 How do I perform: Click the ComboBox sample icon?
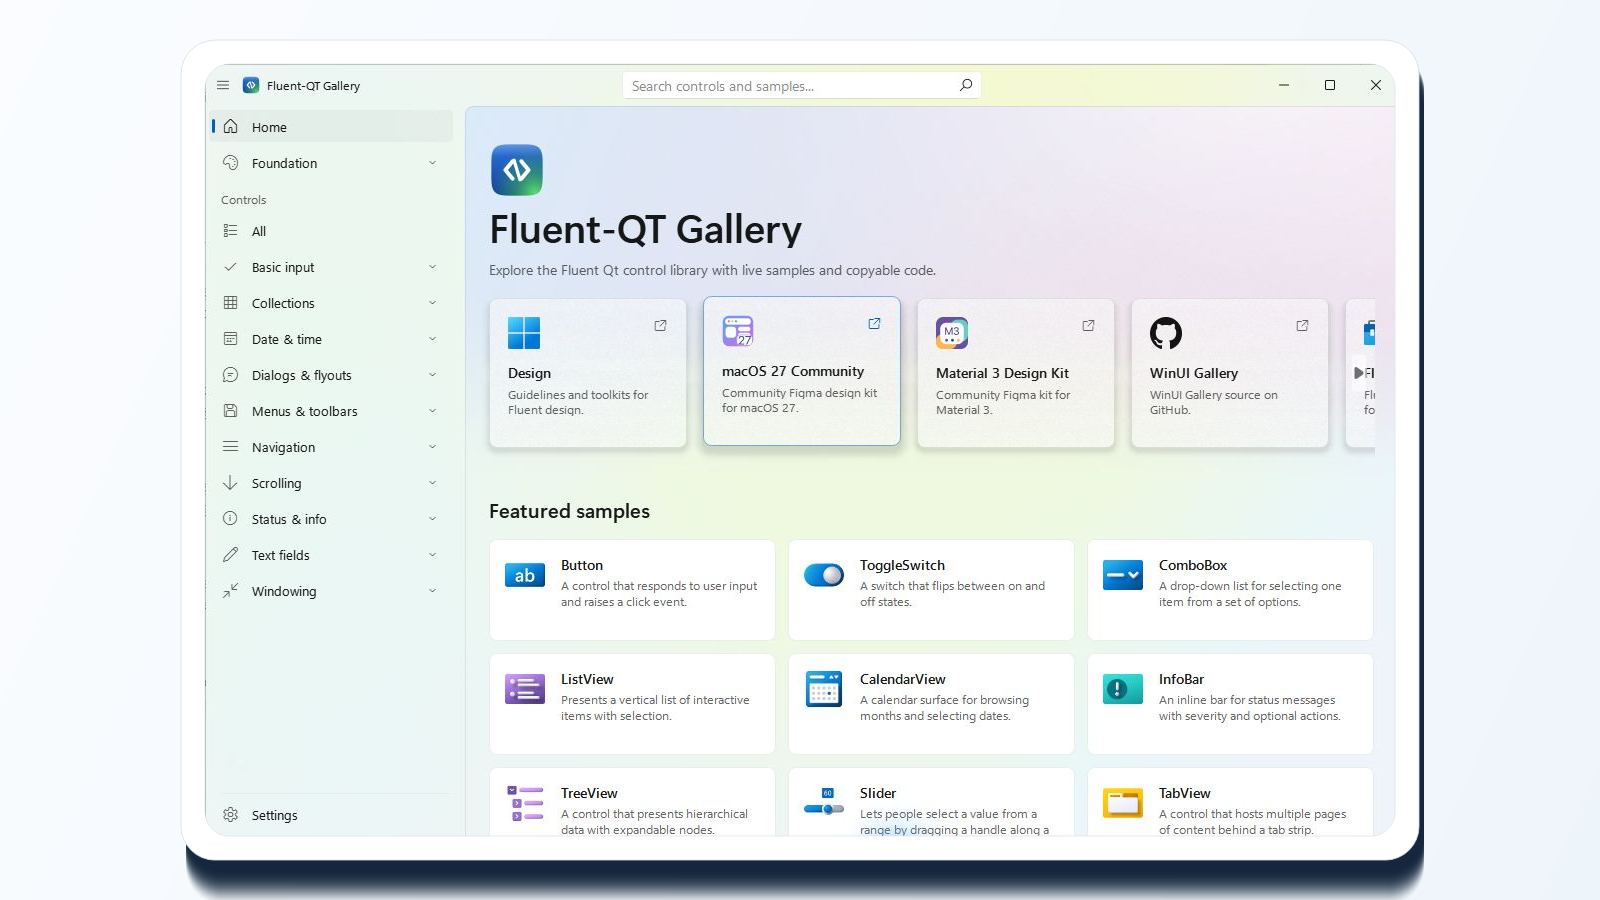click(x=1123, y=576)
